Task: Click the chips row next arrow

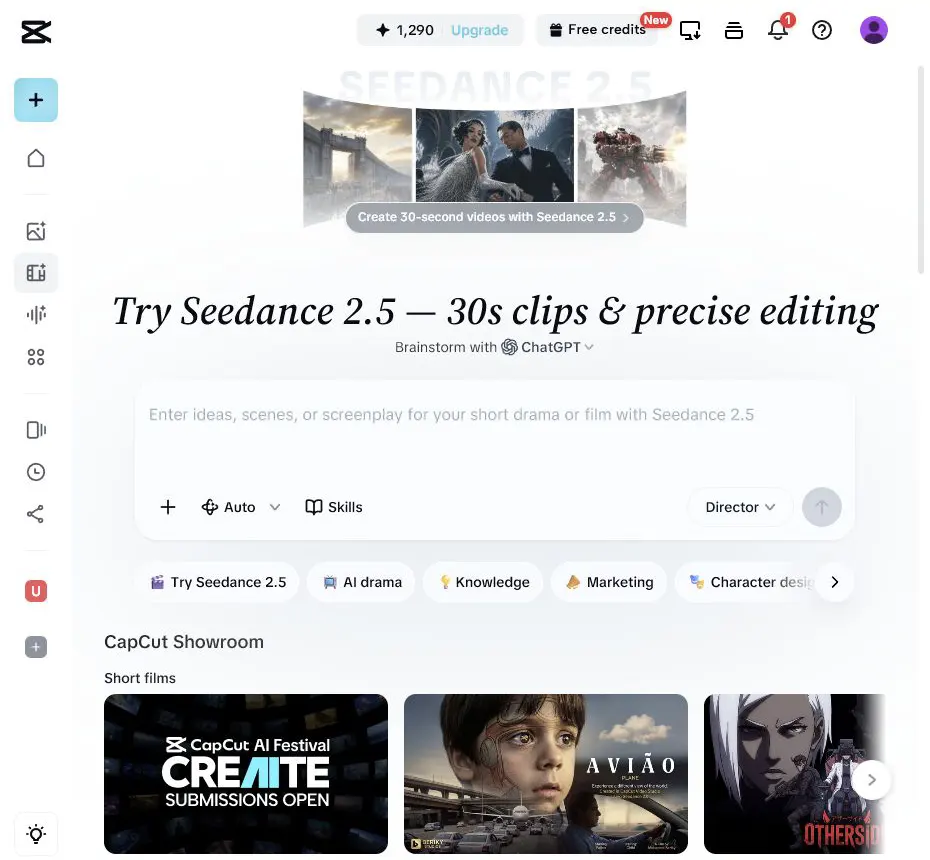Action: coord(835,582)
